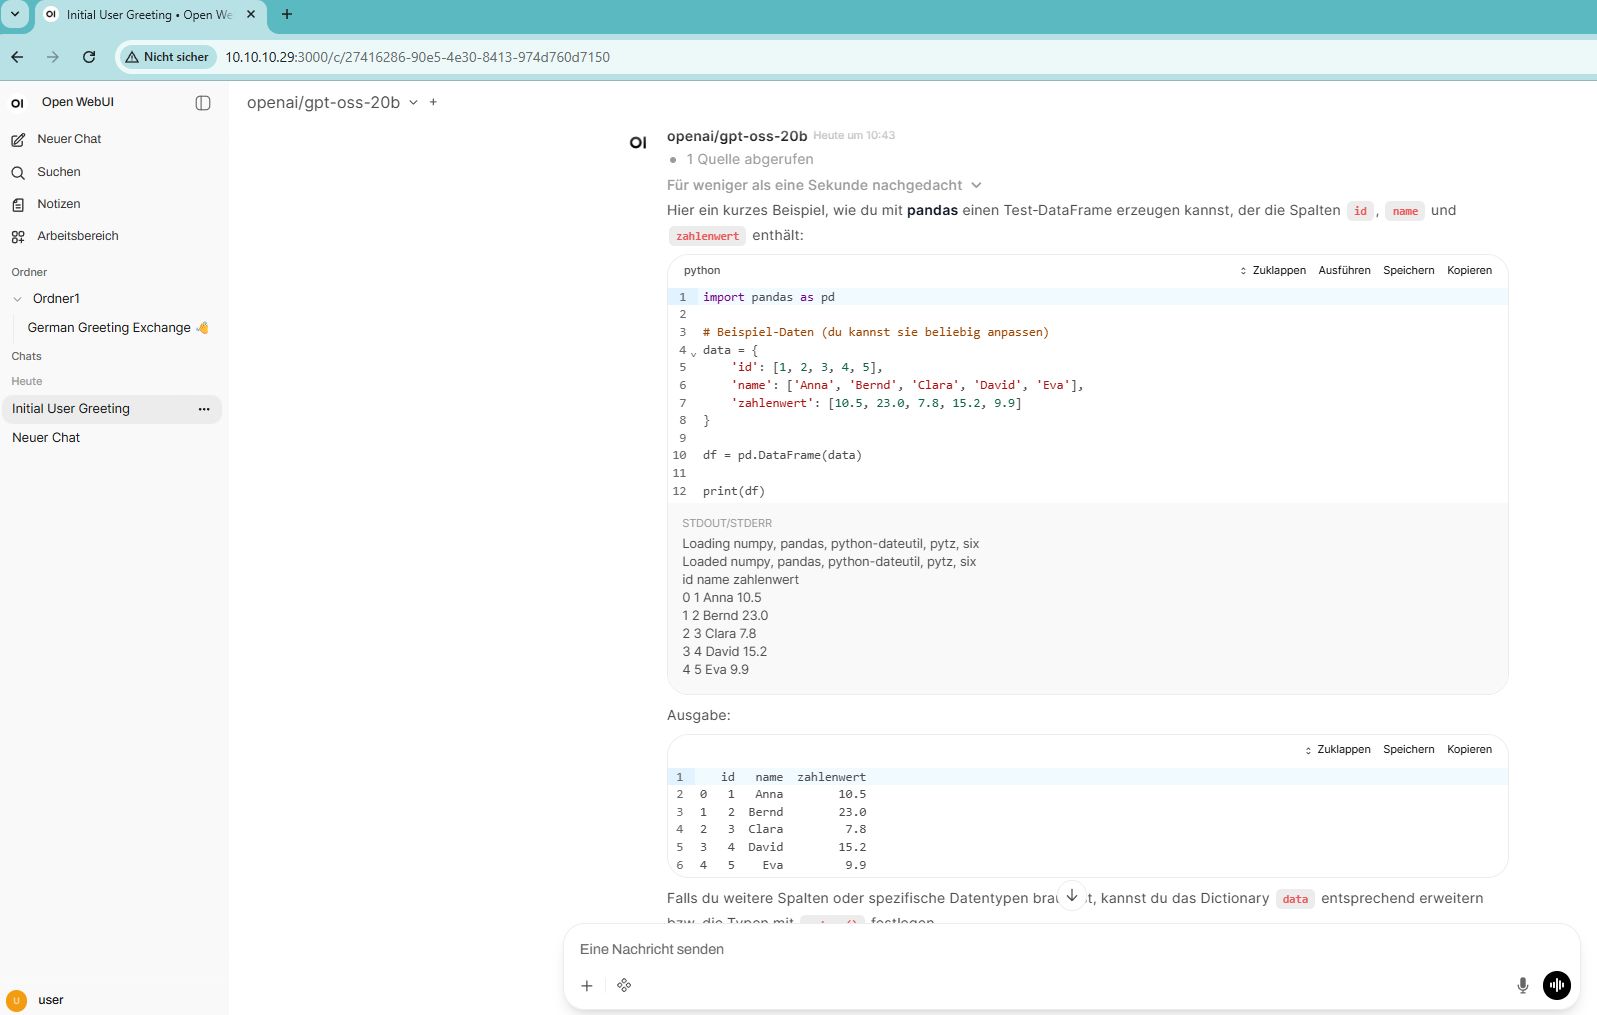Start voice mode with waveform button
The height and width of the screenshot is (1015, 1597).
(1556, 985)
